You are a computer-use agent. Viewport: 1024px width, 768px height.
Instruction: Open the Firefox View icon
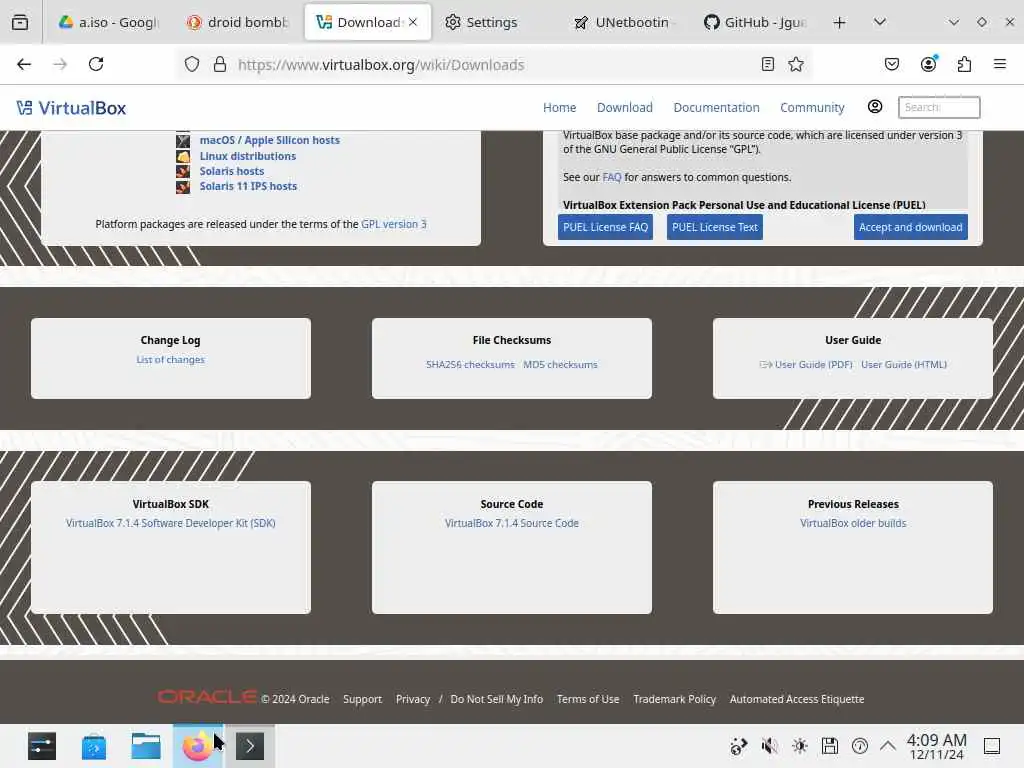(20, 22)
